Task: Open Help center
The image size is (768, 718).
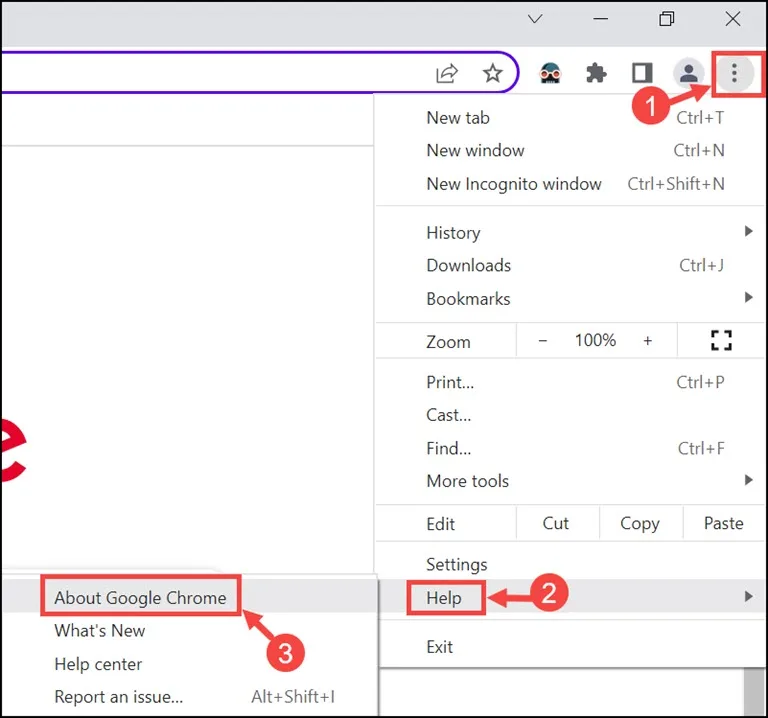Action: click(x=190, y=664)
